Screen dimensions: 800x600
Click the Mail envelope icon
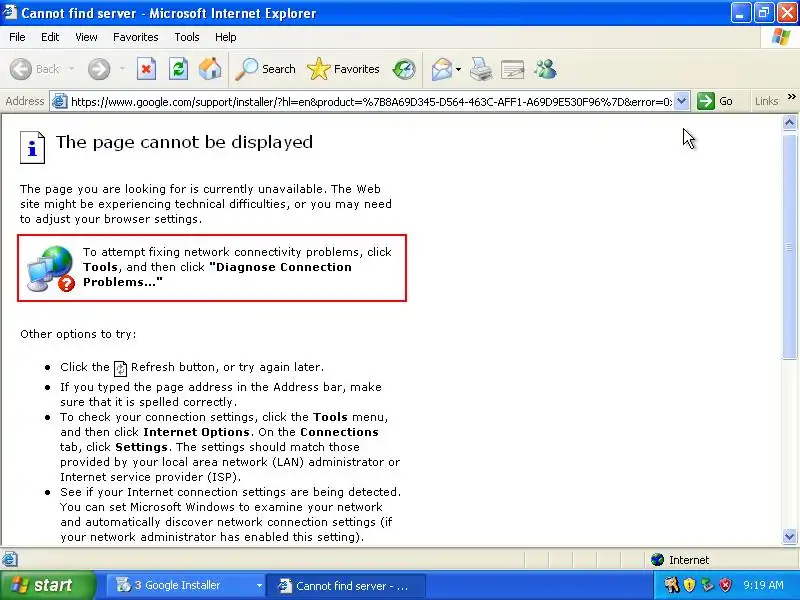point(442,69)
